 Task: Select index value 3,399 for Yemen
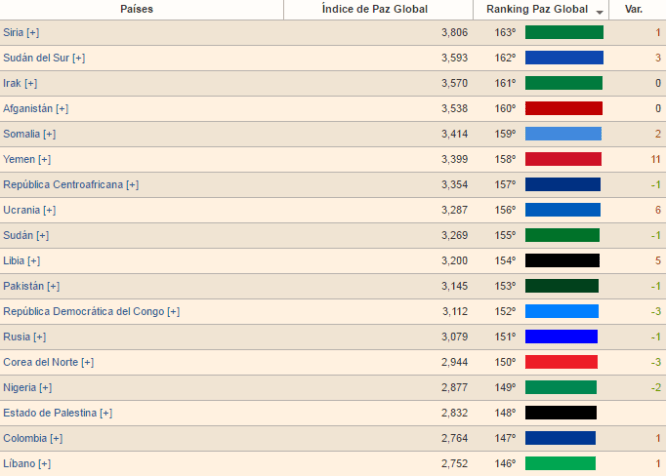(x=454, y=159)
